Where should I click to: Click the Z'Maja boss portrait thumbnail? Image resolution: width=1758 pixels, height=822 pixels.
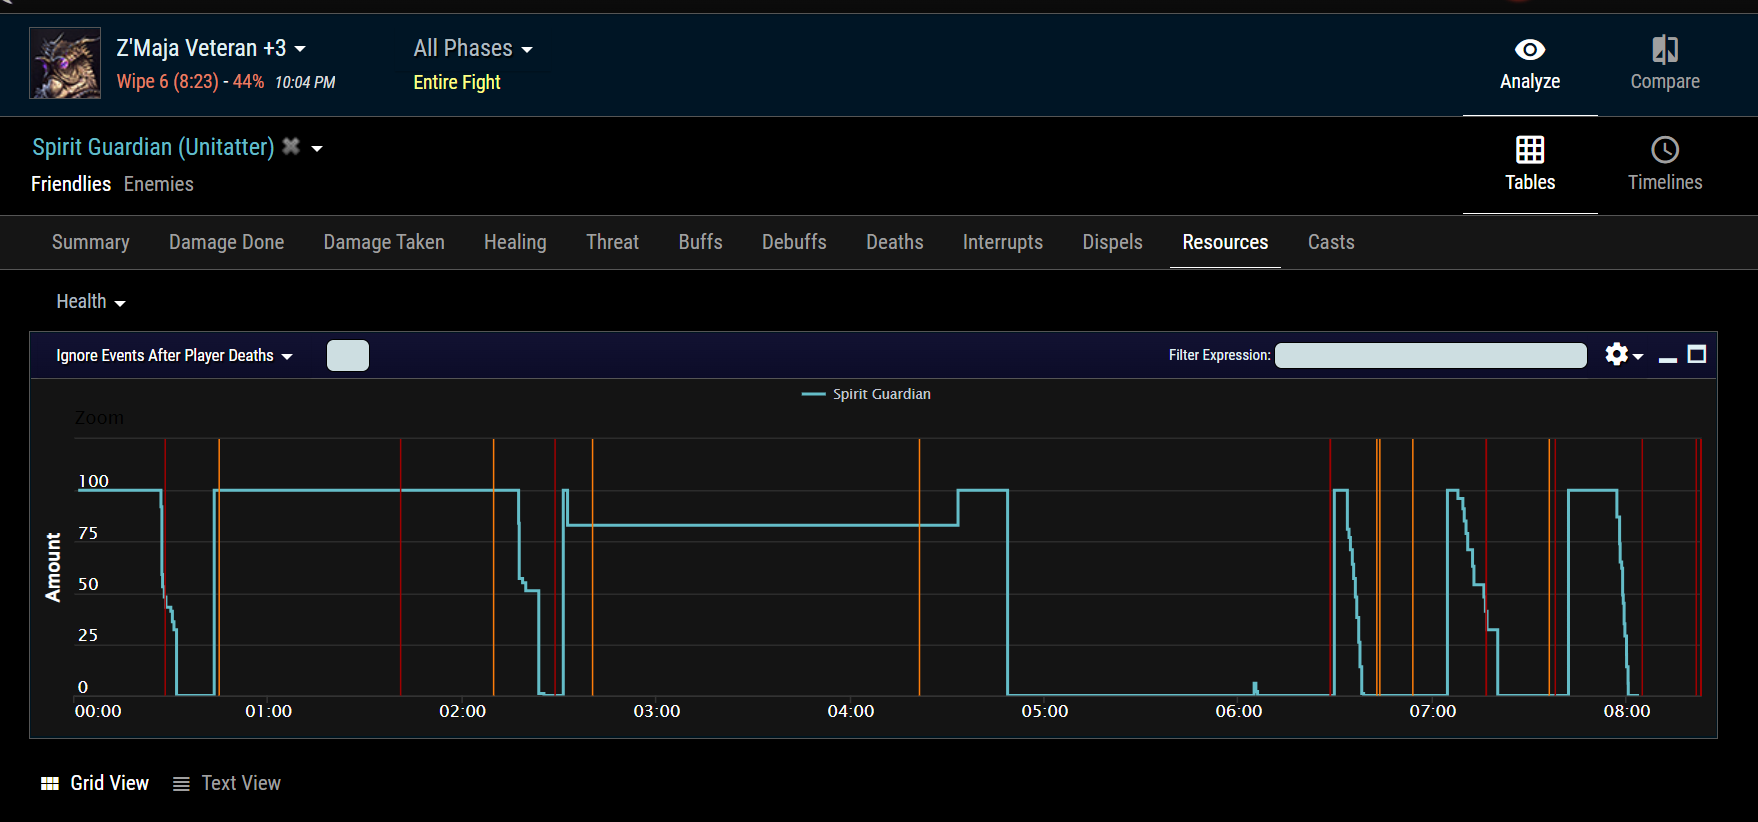[x=65, y=63]
